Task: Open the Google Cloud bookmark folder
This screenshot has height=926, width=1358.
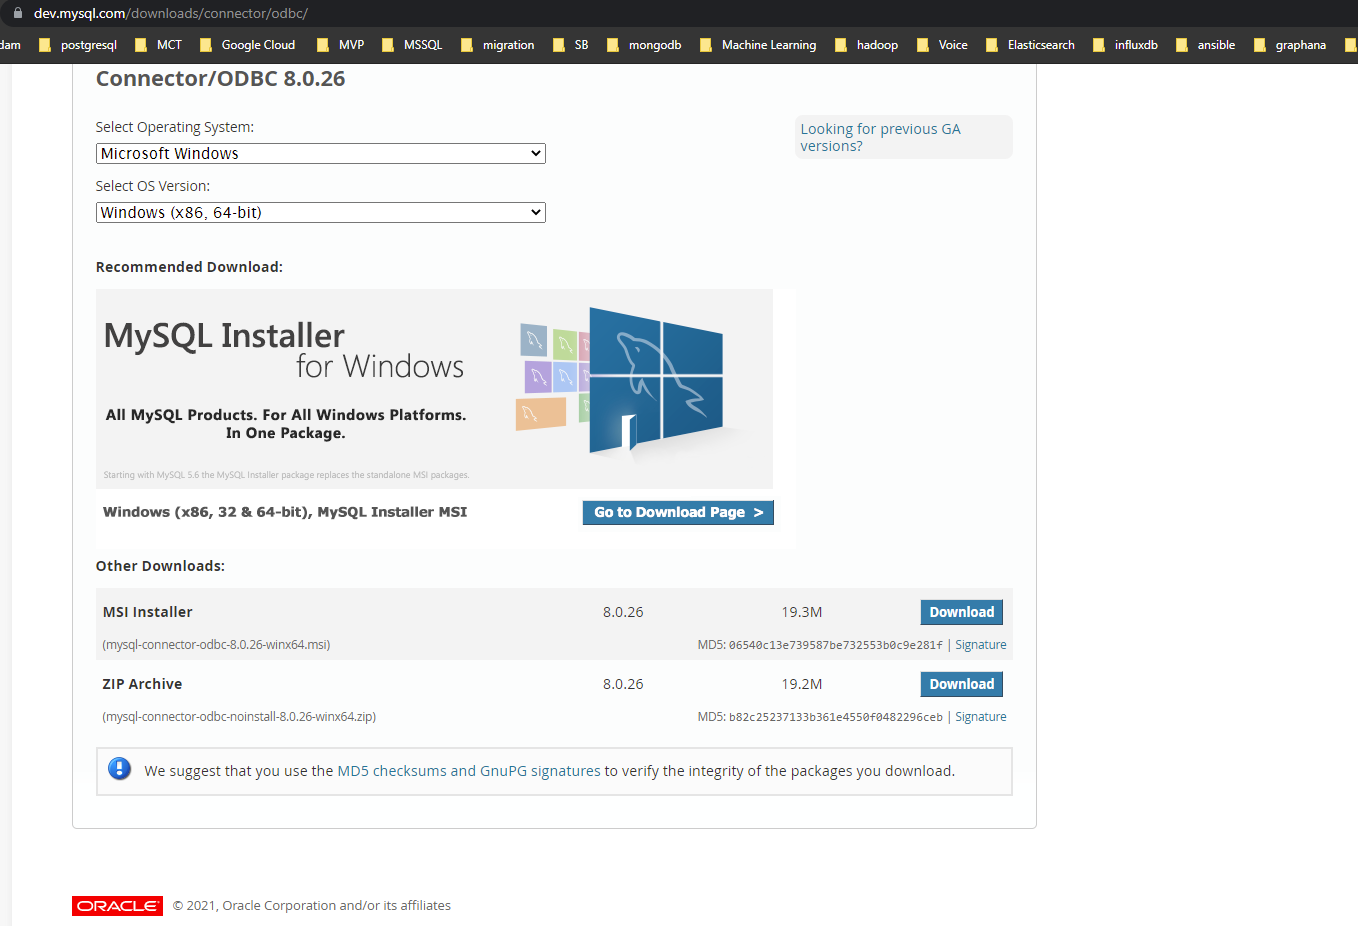Action: tap(247, 45)
